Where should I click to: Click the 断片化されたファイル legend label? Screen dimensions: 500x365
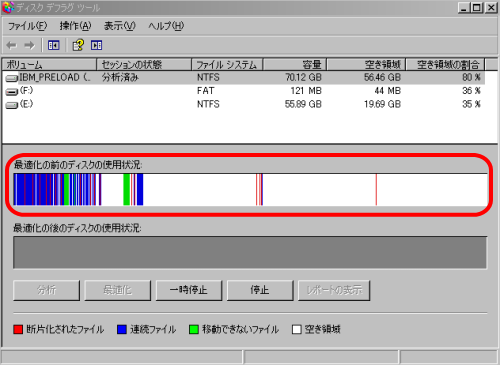tap(65, 330)
